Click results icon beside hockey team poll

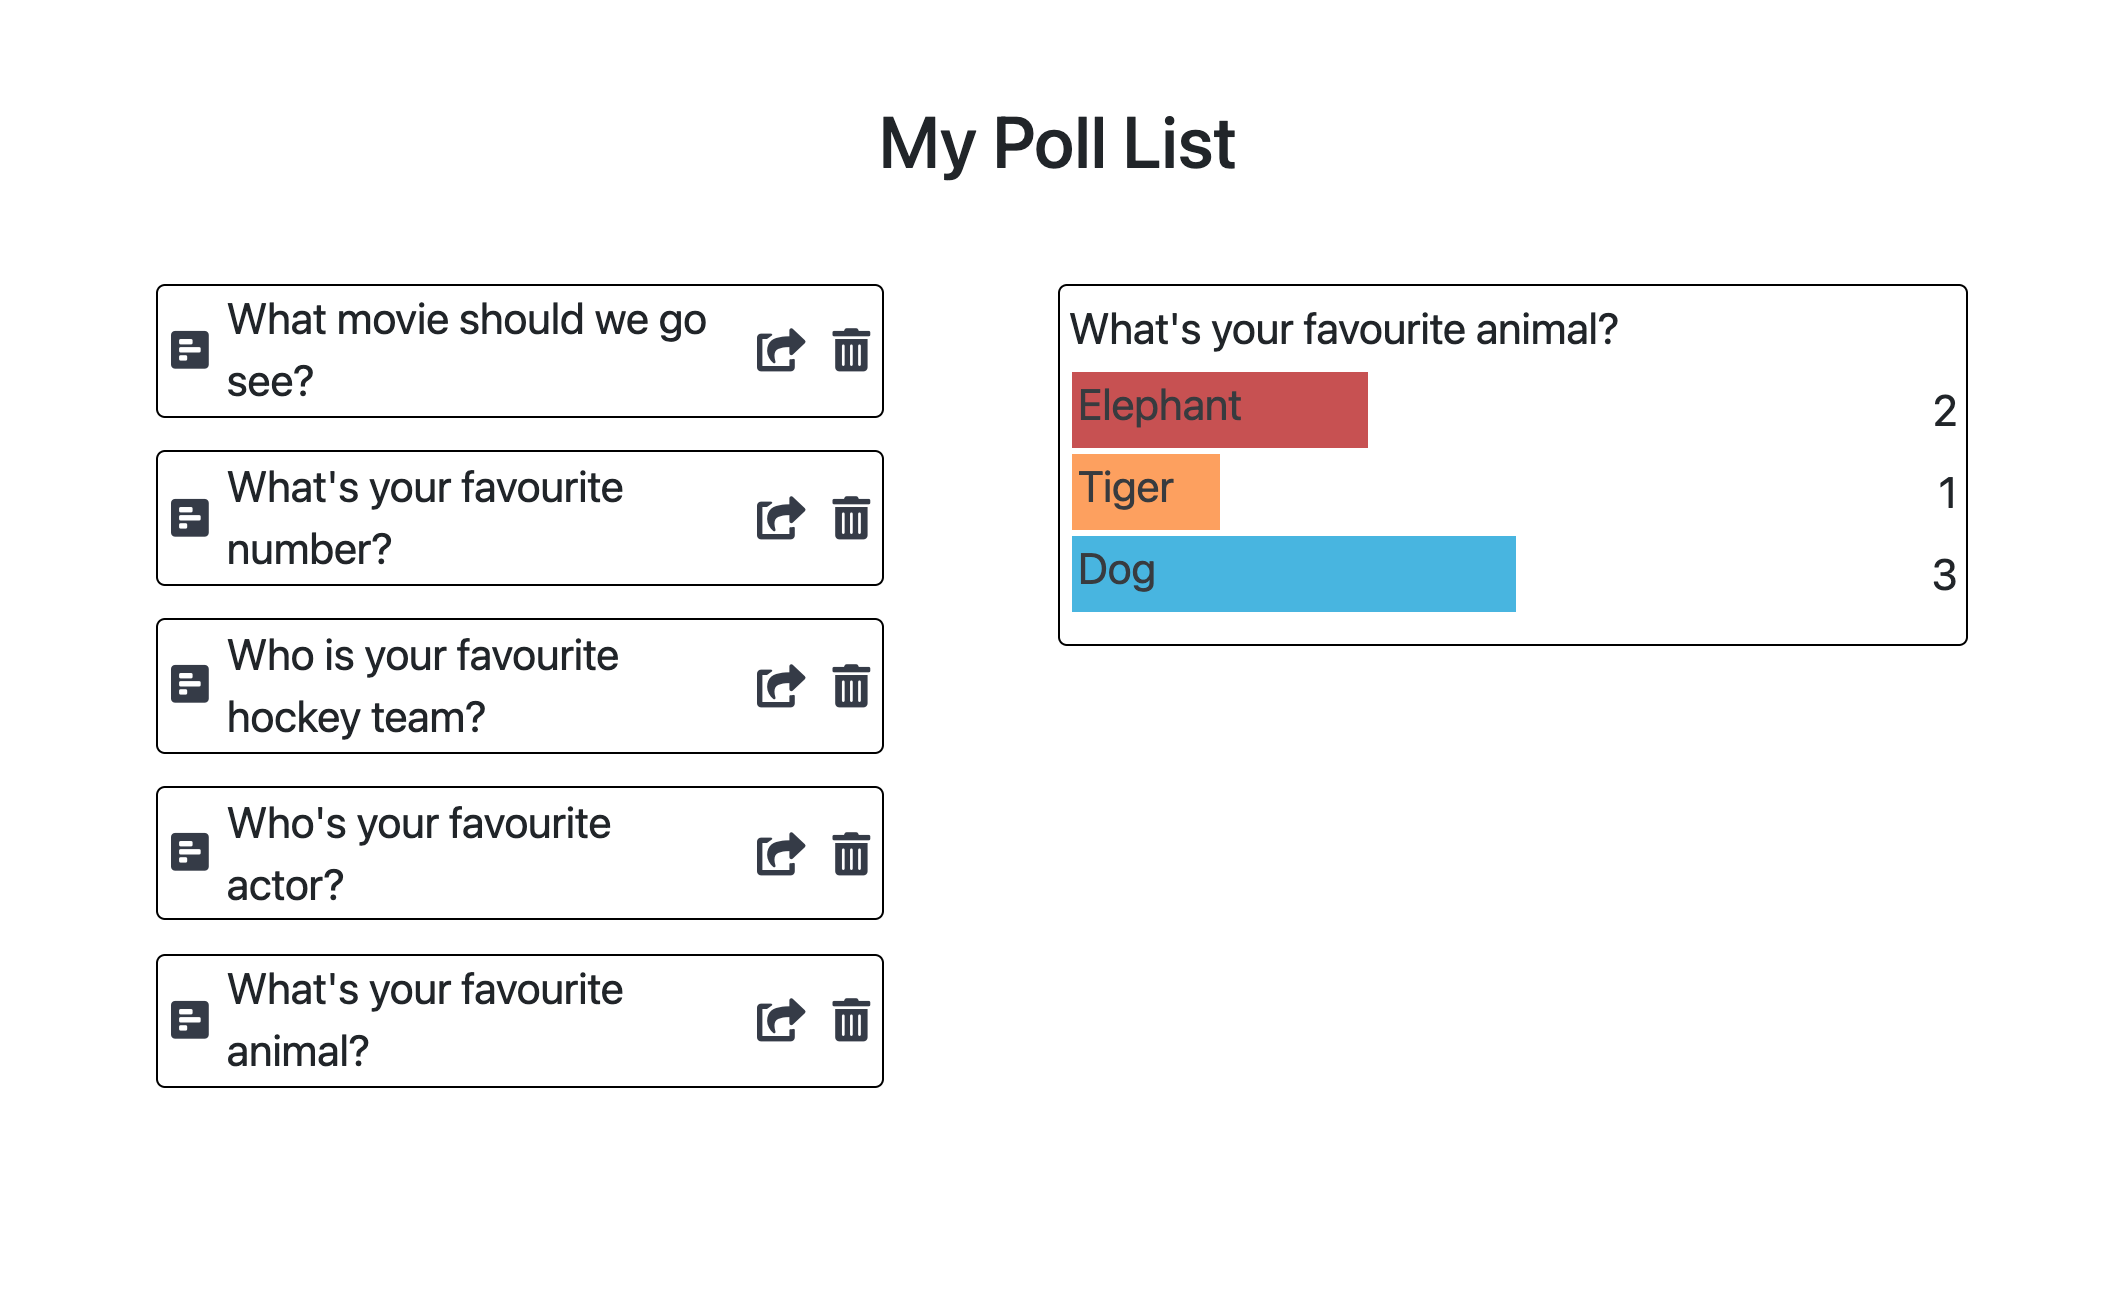point(190,685)
